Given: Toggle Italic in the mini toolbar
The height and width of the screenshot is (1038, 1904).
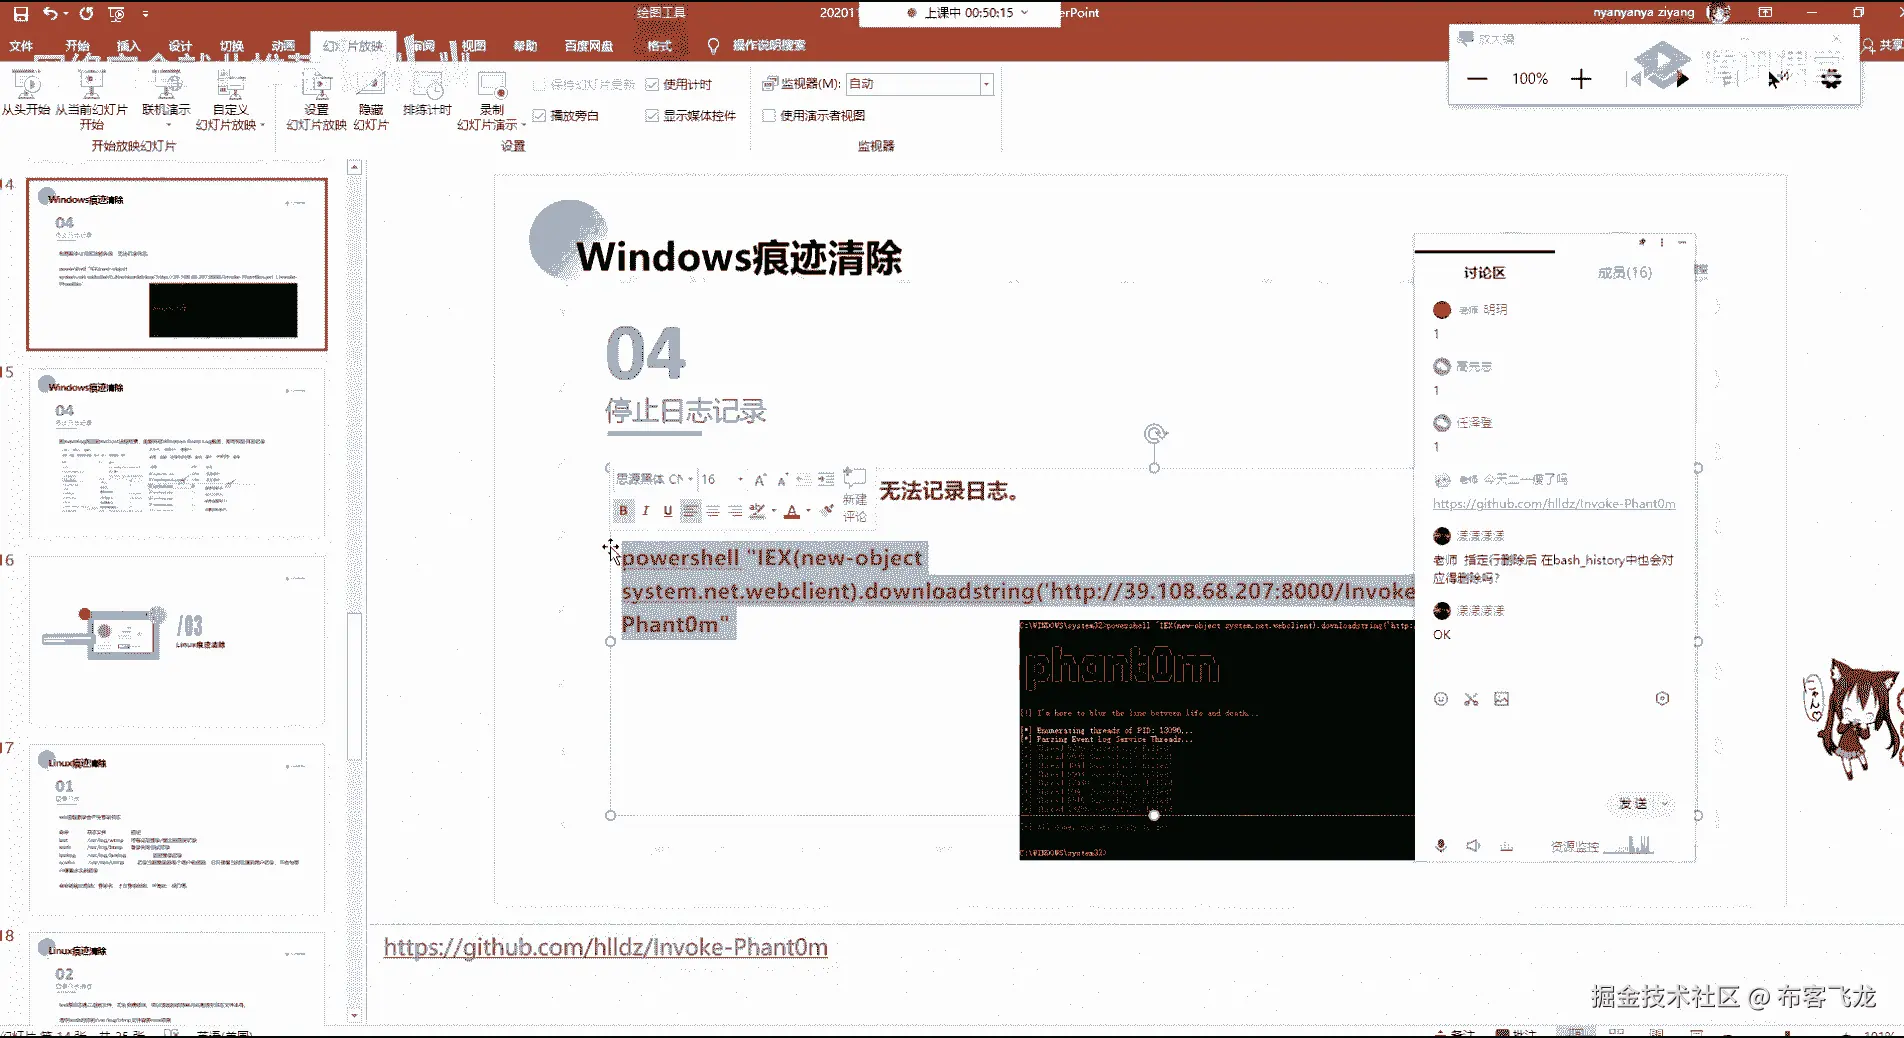Looking at the screenshot, I should tap(646, 511).
